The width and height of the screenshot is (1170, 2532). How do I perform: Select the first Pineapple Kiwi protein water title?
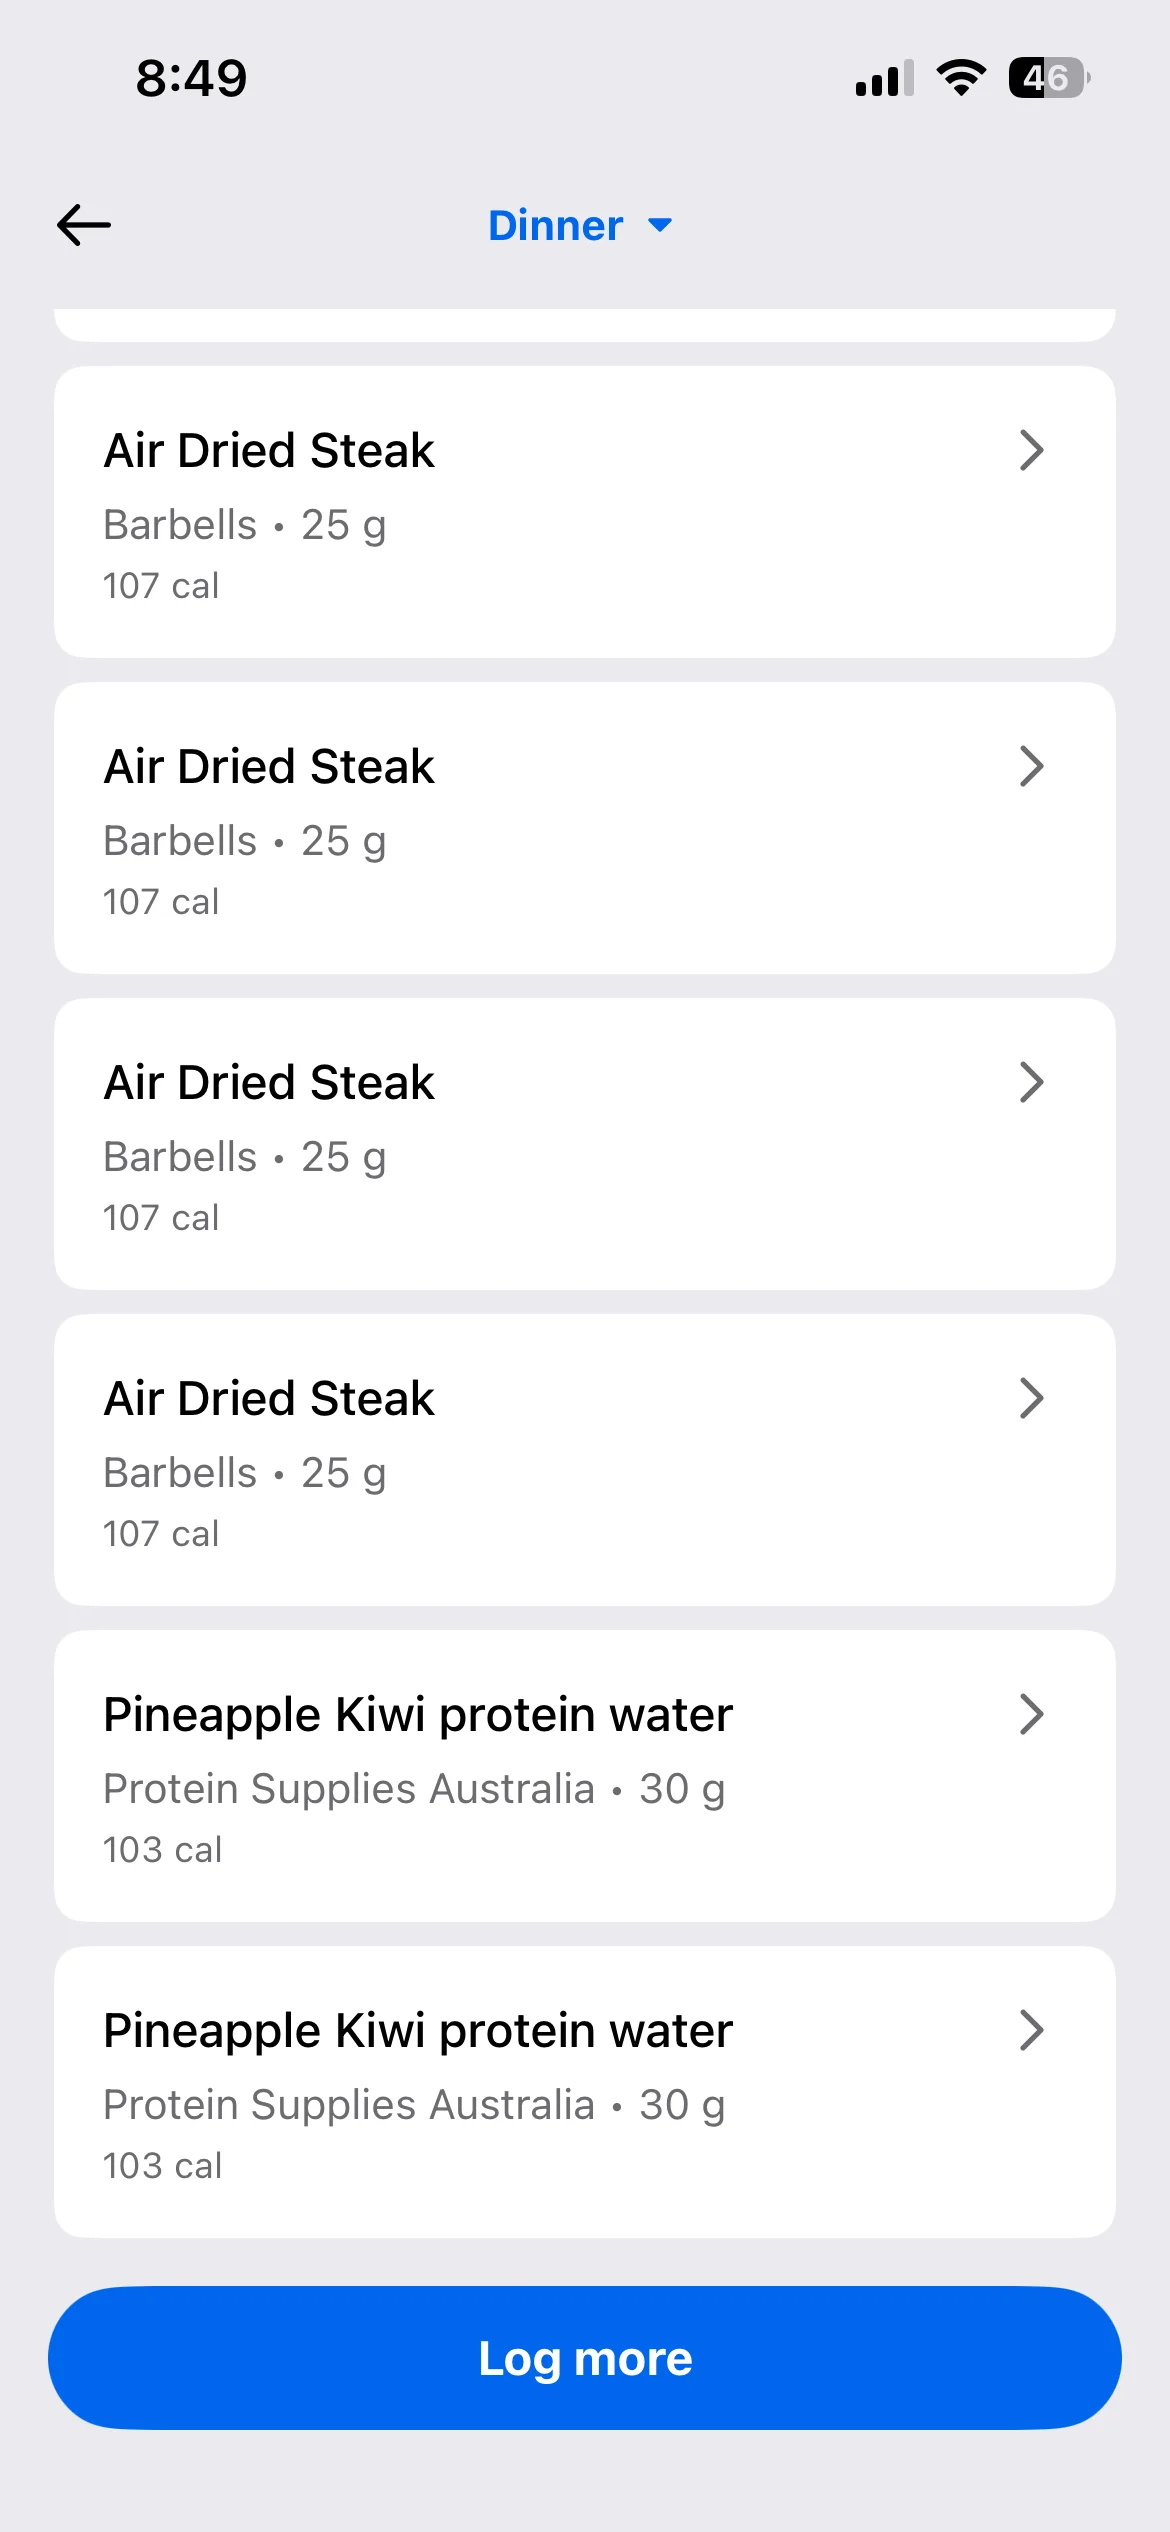tap(418, 1715)
